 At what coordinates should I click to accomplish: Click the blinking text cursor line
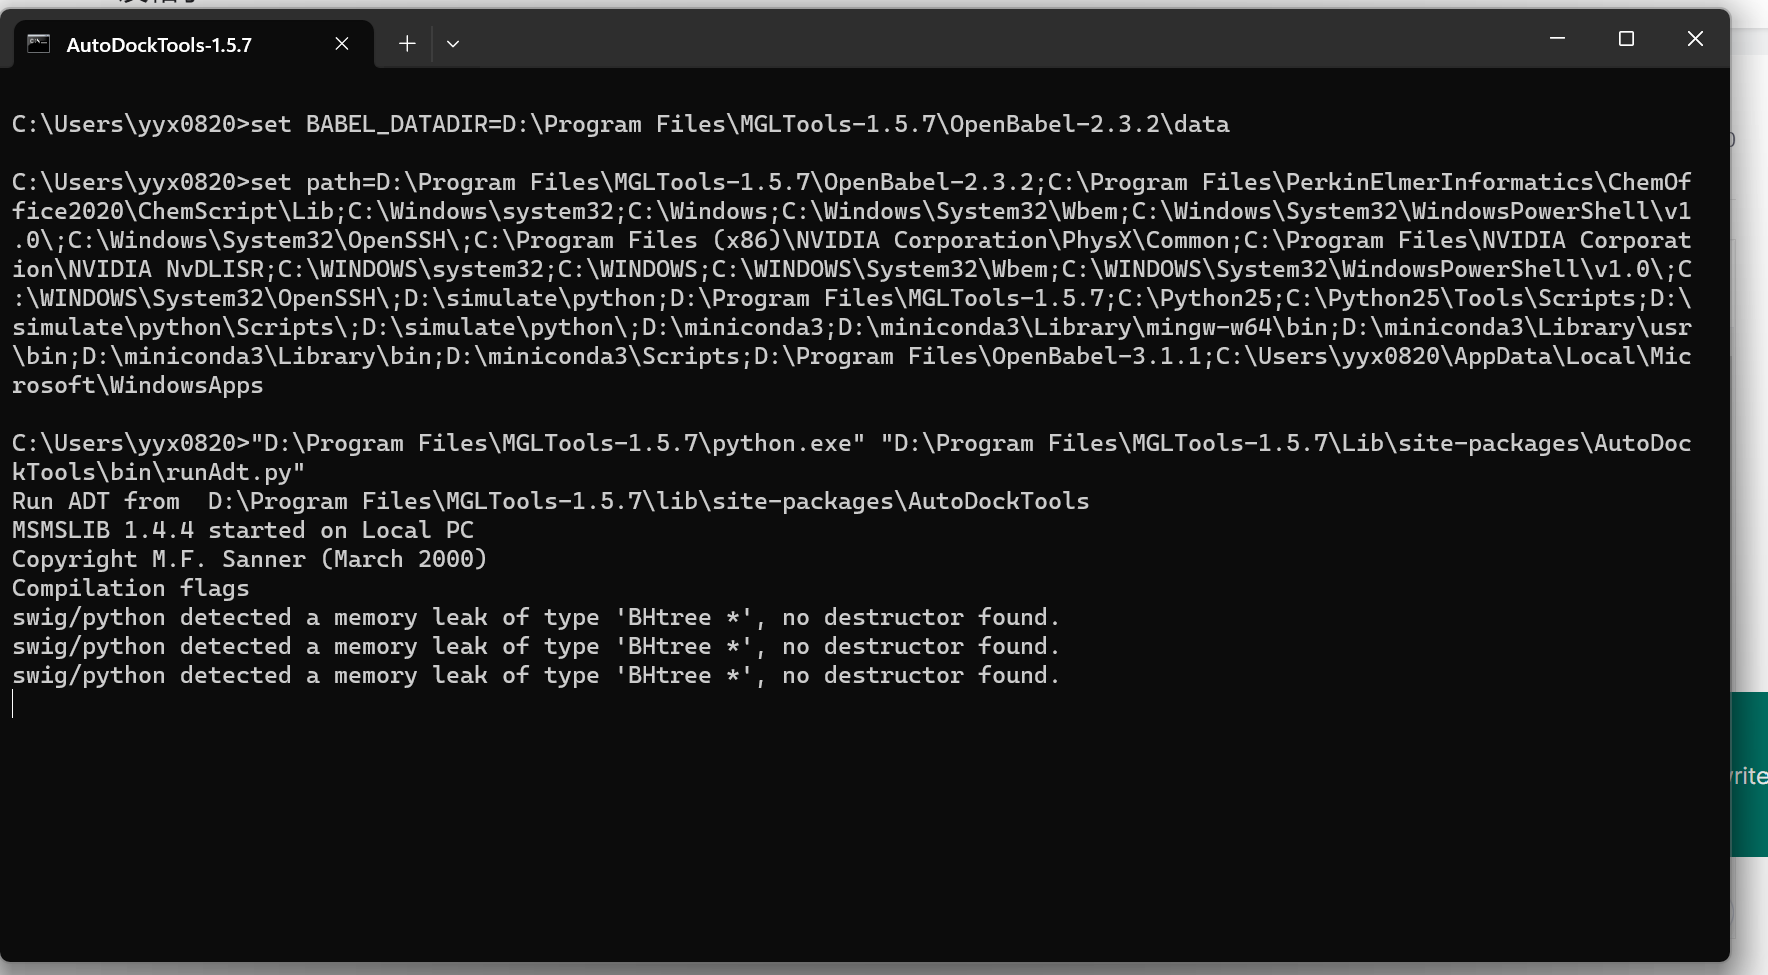tap(14, 704)
